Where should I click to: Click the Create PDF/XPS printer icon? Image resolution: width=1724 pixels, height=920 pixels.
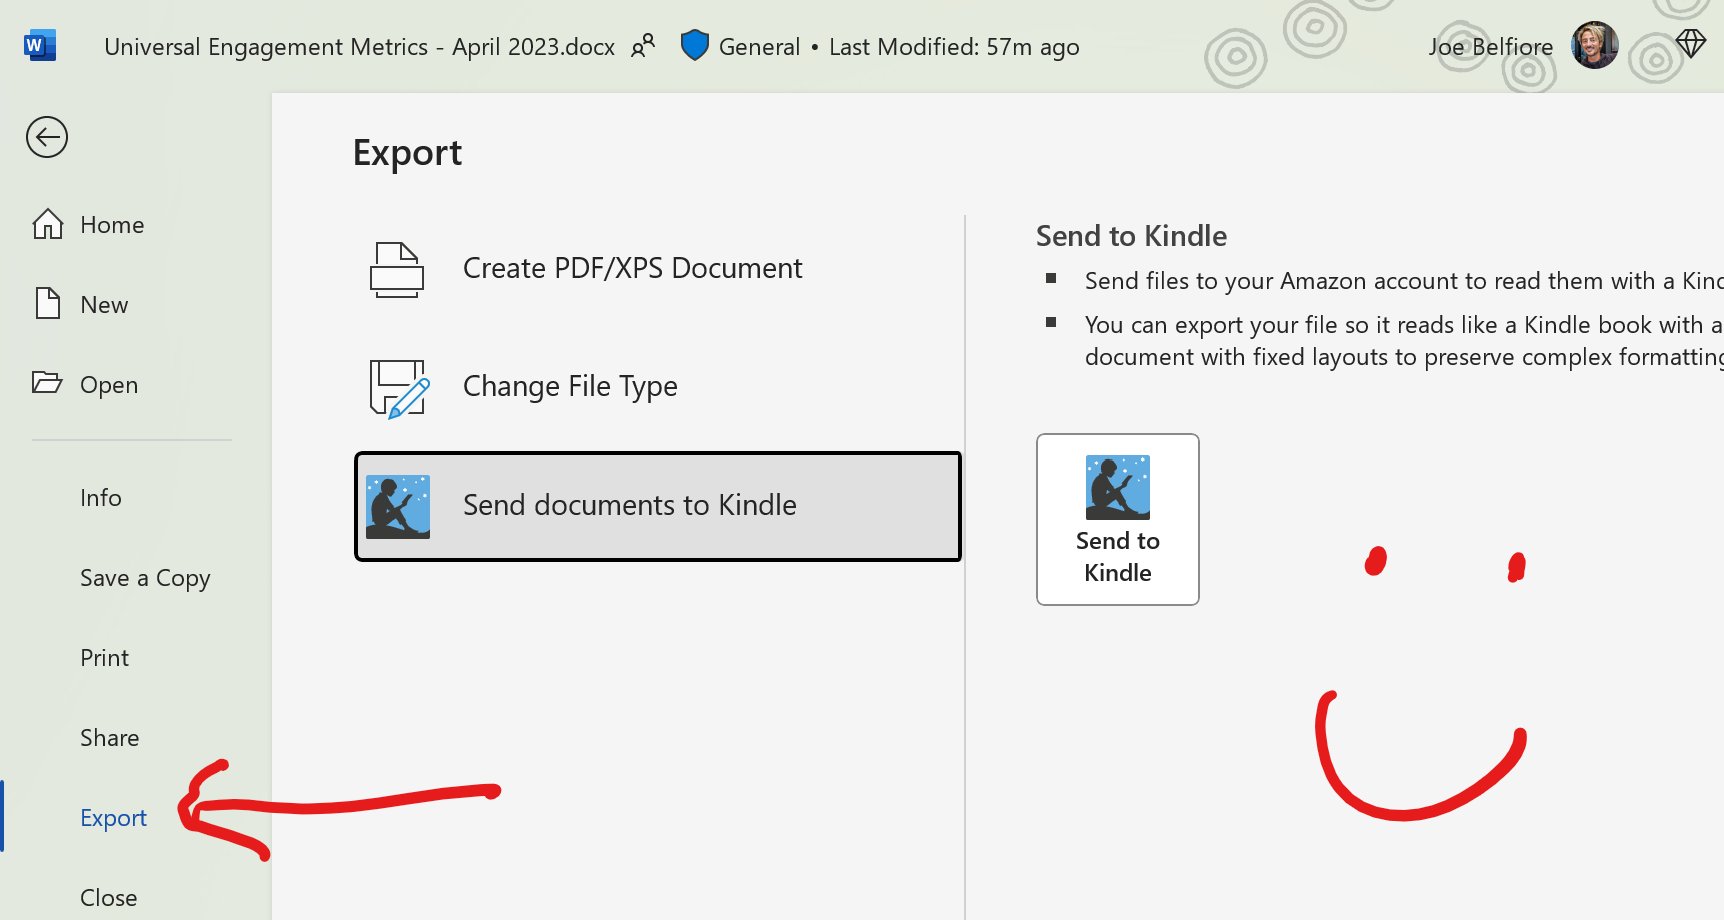point(397,269)
